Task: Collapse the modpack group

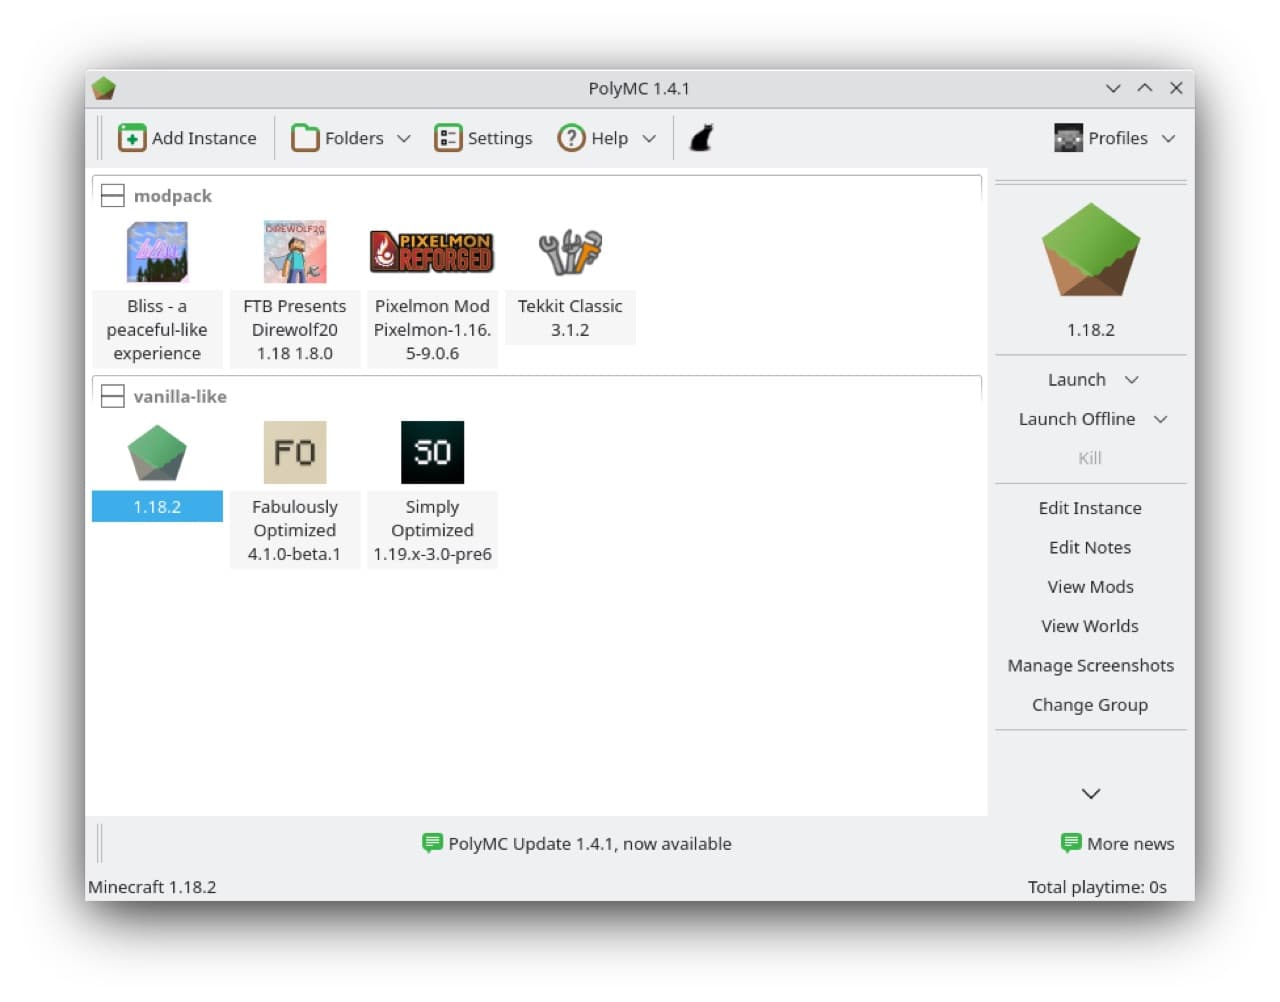Action: [113, 196]
